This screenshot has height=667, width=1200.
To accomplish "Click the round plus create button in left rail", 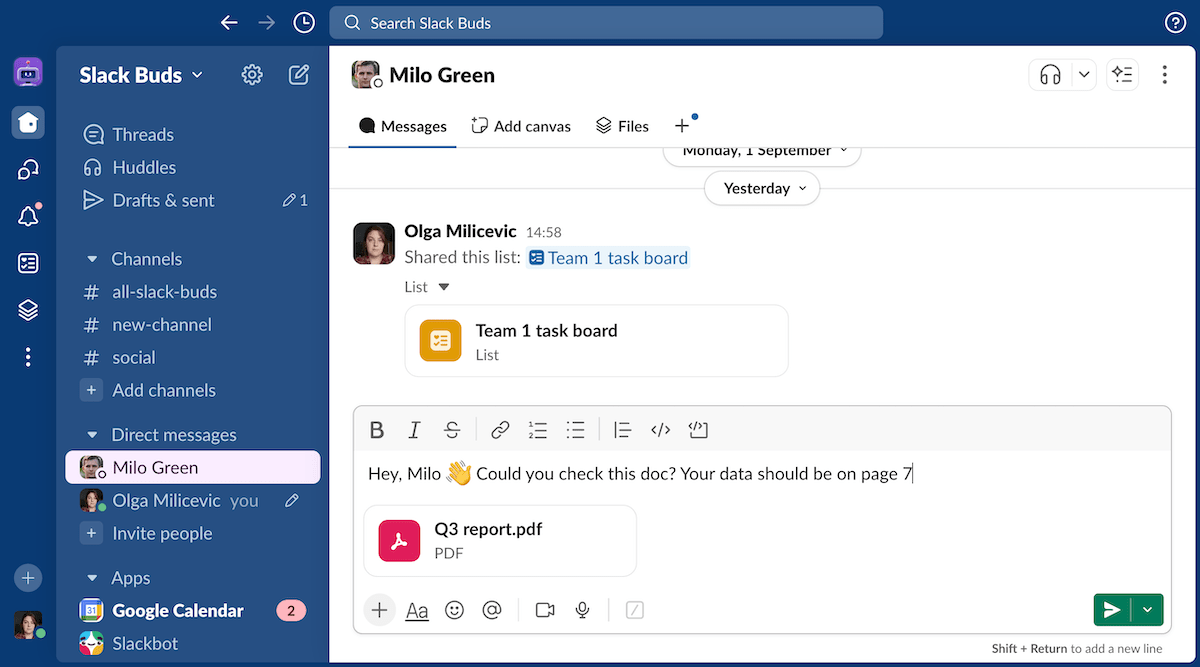I will point(28,578).
